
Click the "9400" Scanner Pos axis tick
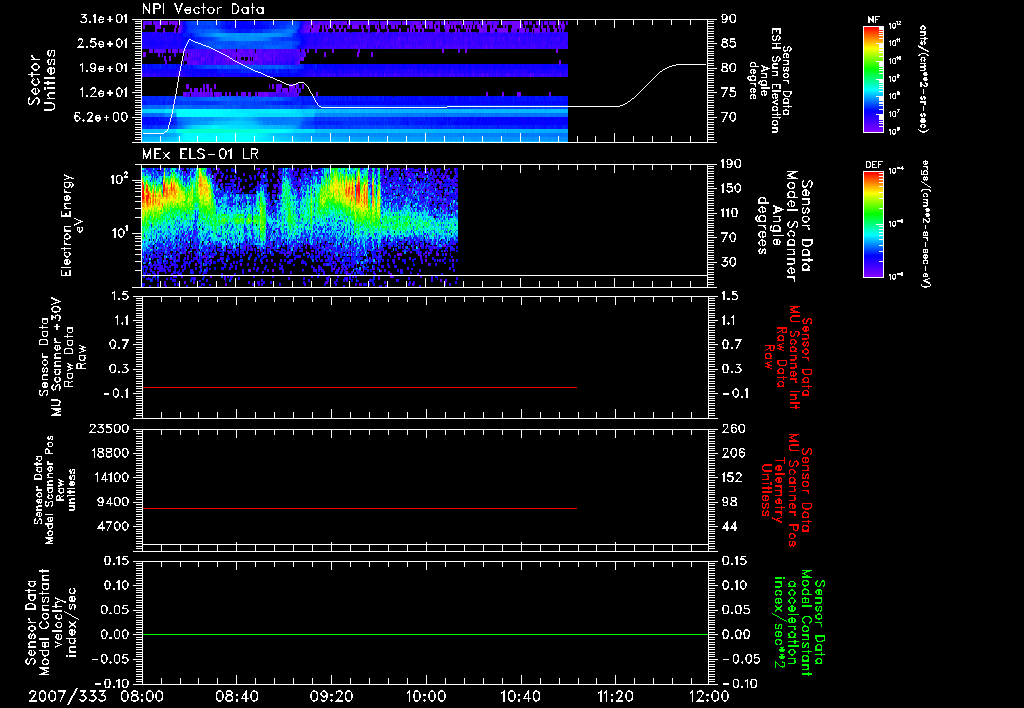click(x=112, y=502)
